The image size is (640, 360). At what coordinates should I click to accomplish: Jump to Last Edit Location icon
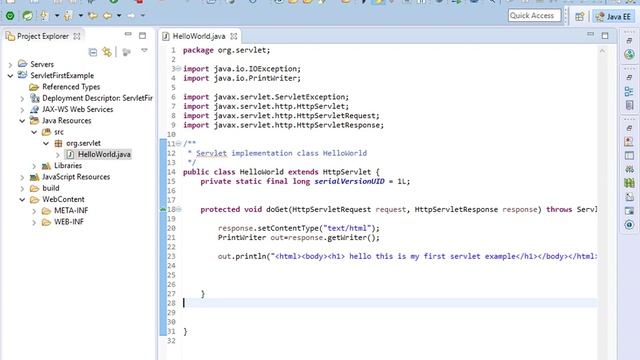pos(93,16)
